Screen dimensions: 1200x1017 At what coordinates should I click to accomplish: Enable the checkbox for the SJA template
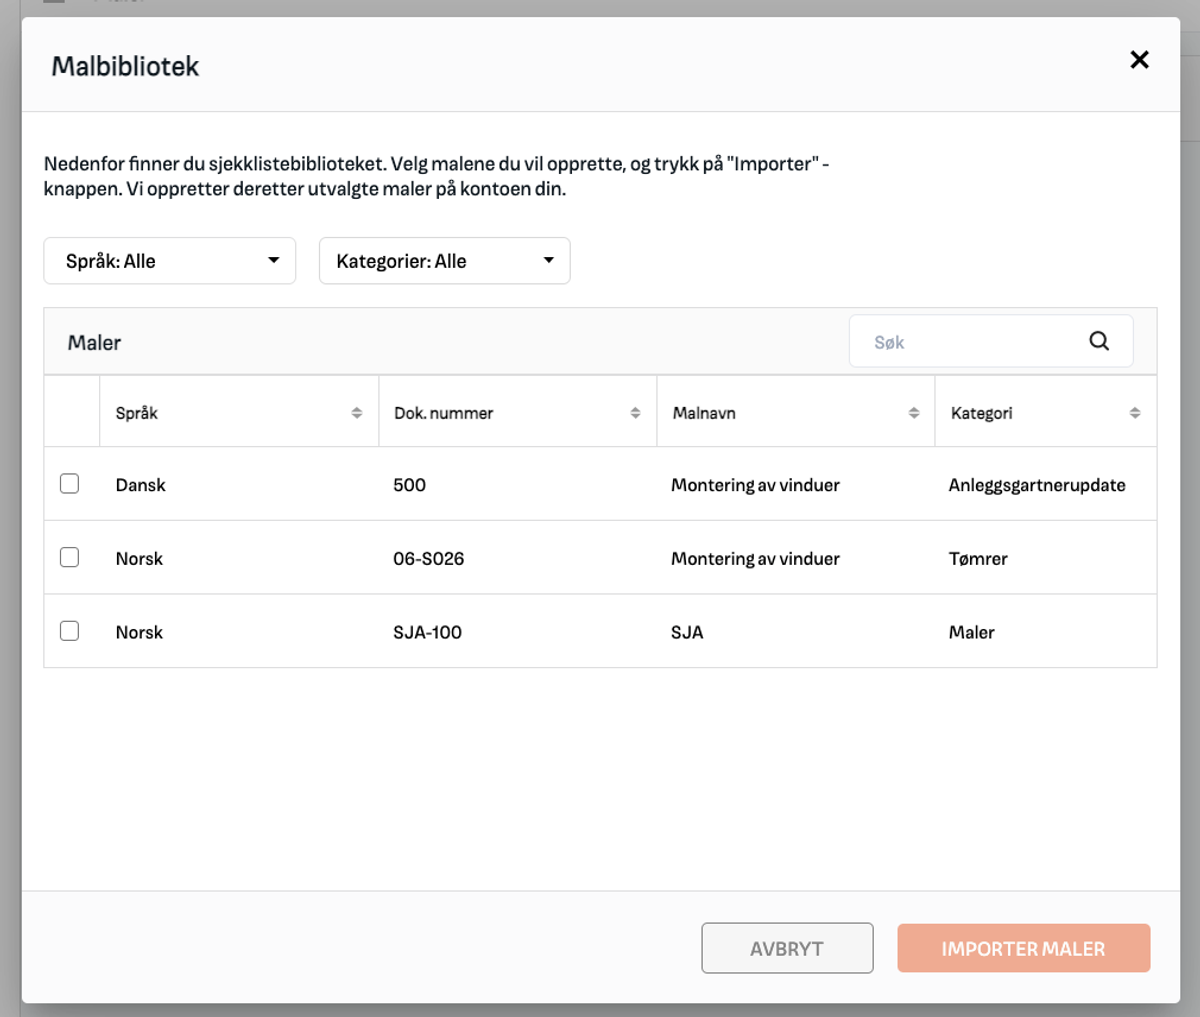69,630
